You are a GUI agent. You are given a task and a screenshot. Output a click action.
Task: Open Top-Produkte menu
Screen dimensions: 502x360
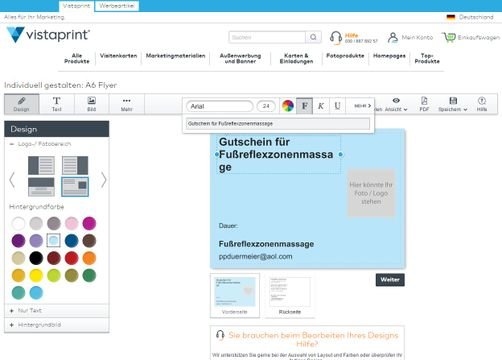click(427, 58)
